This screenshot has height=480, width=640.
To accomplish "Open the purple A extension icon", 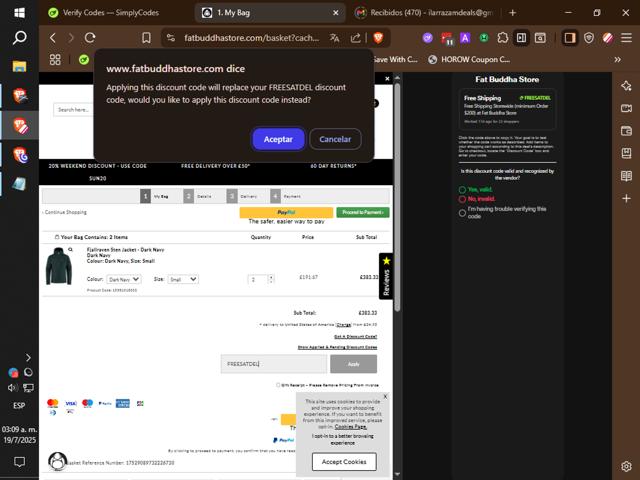I will tap(465, 38).
